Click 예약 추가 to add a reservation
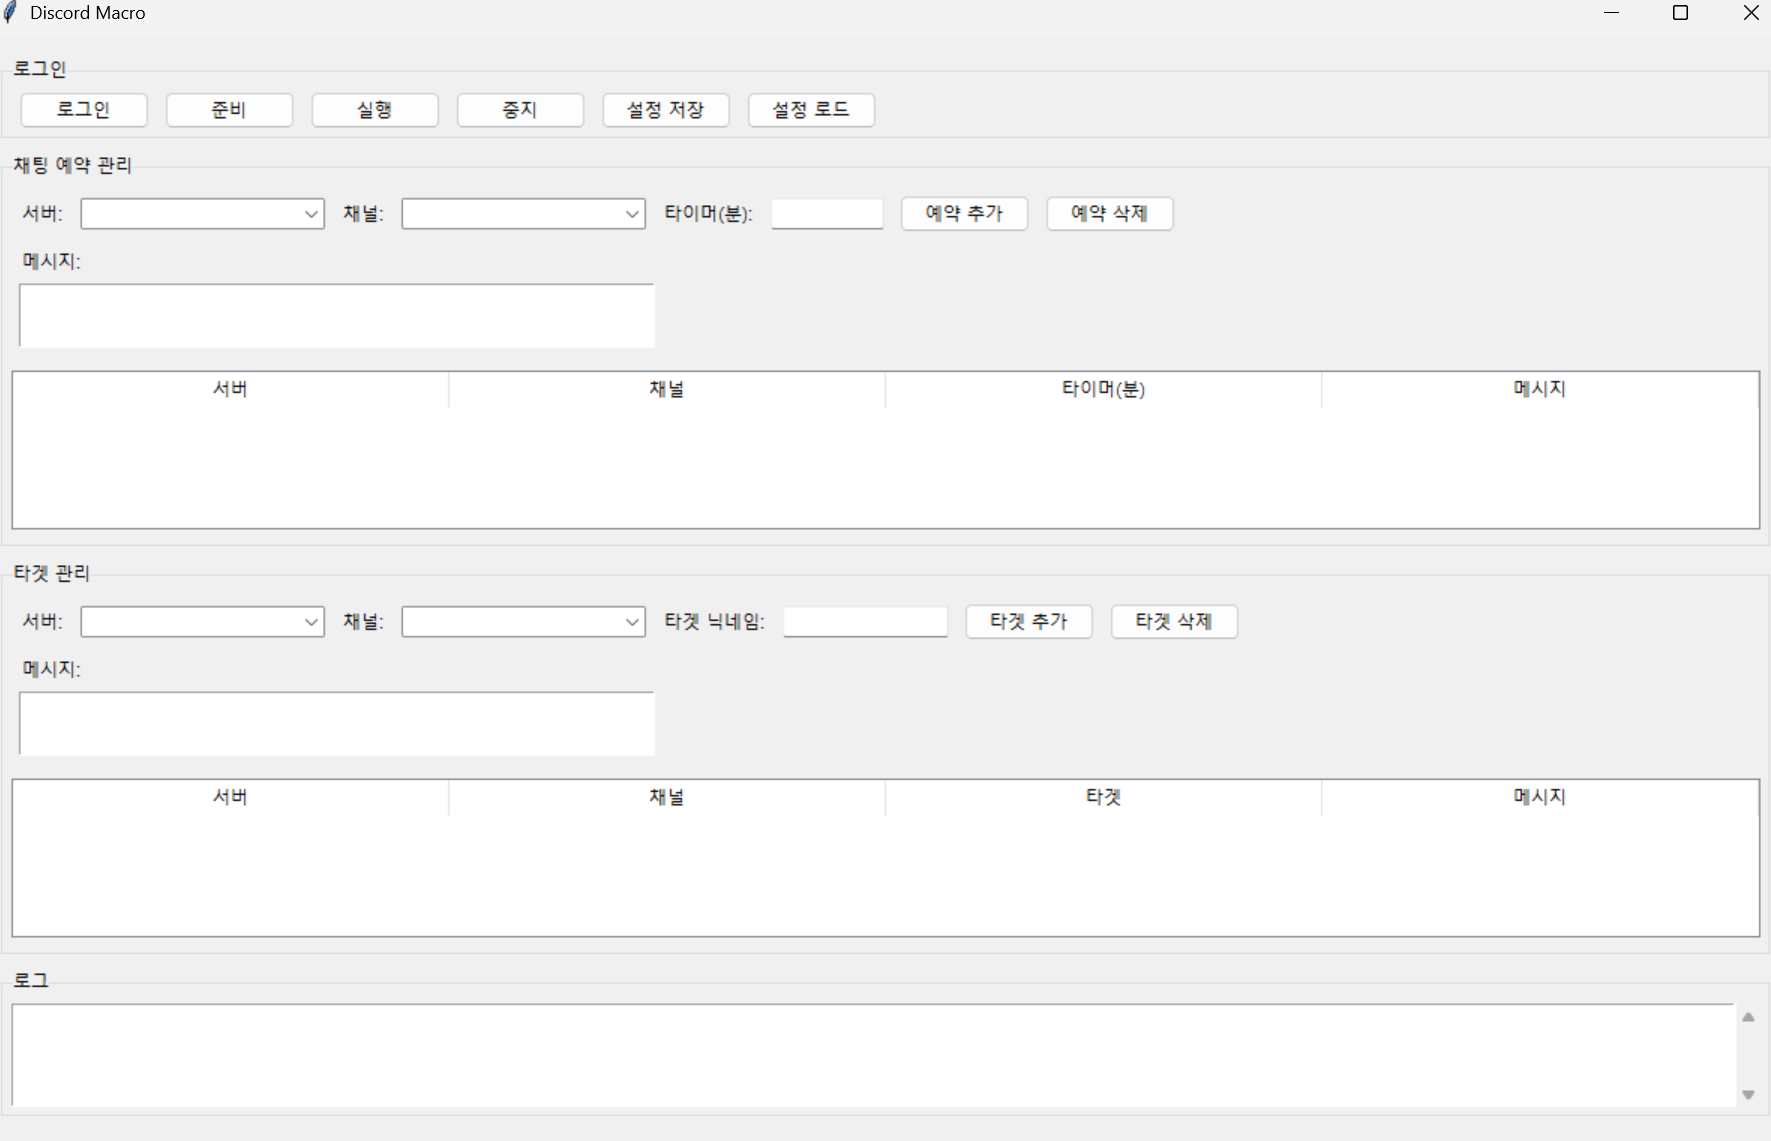The image size is (1771, 1141). (964, 213)
